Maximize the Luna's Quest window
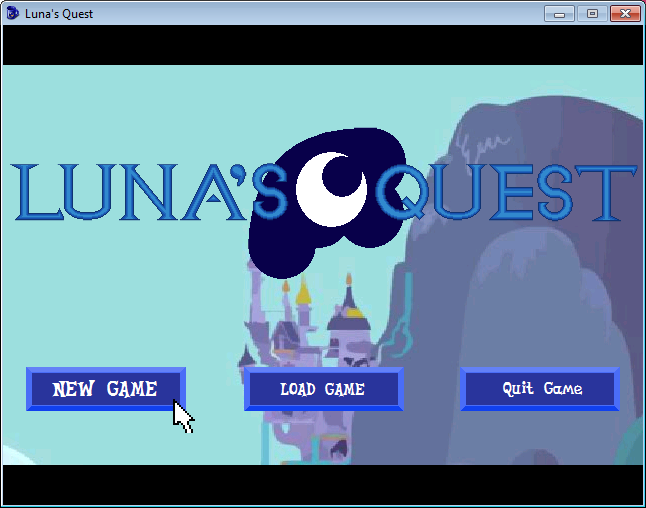646x508 pixels. [592, 14]
